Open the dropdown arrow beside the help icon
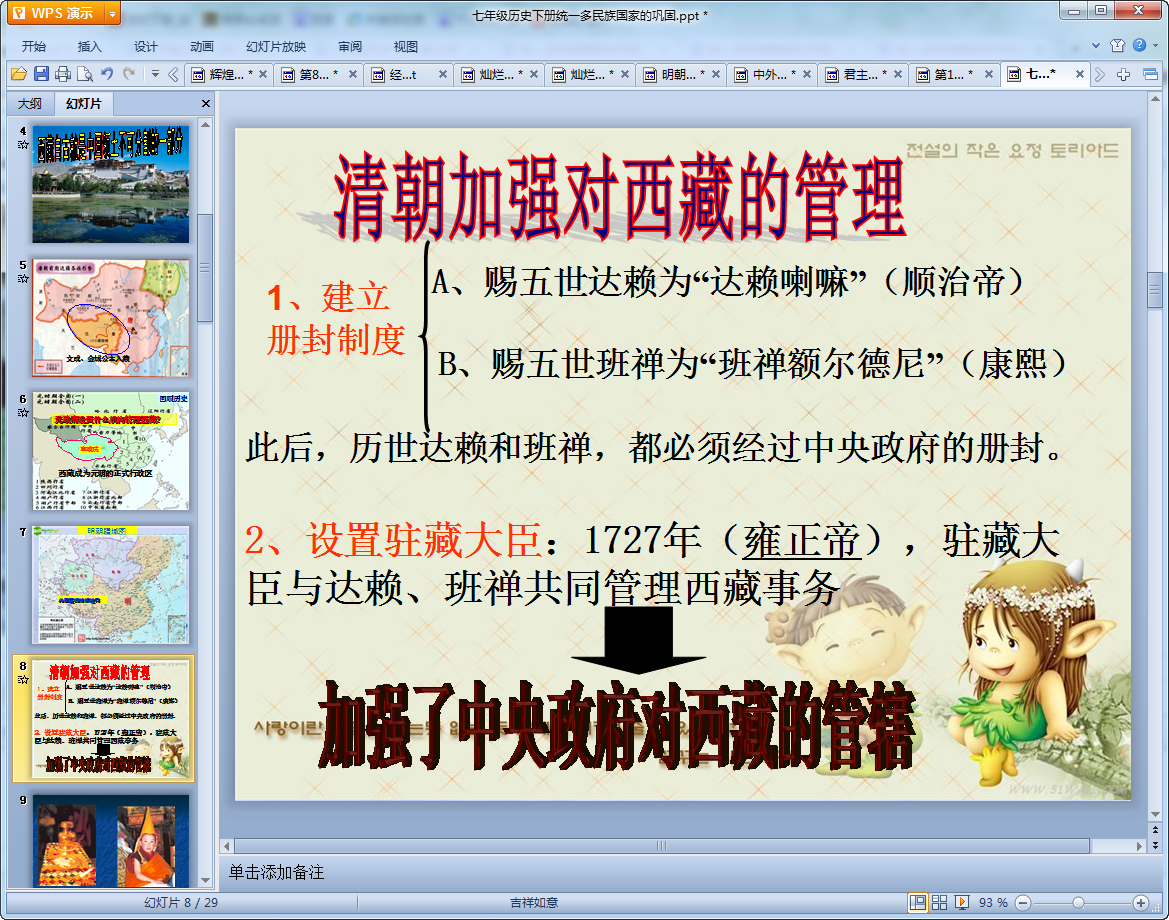Image resolution: width=1169 pixels, height=920 pixels. (1155, 46)
